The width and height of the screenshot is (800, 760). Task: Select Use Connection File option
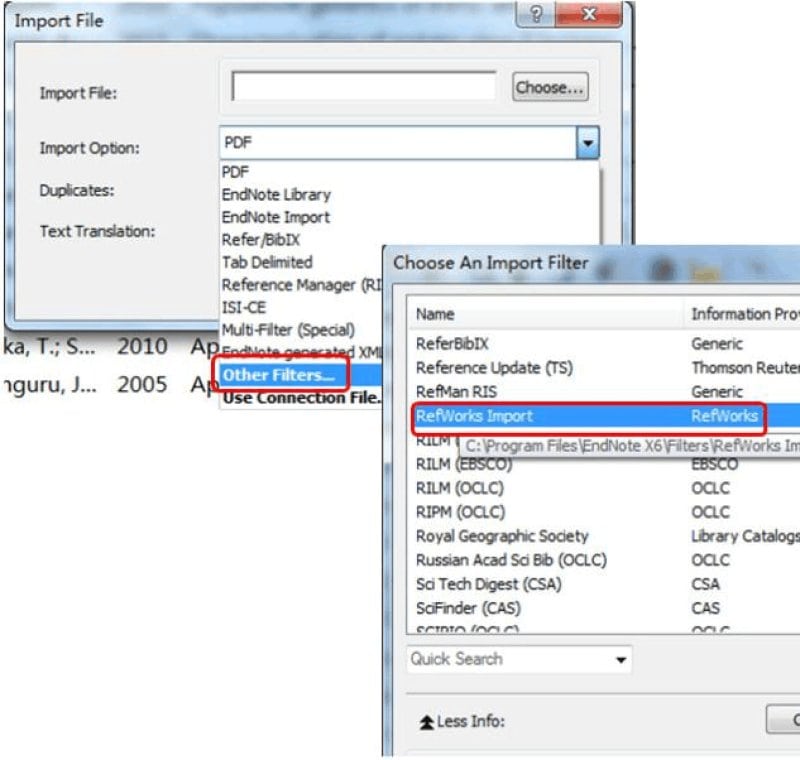pos(301,397)
